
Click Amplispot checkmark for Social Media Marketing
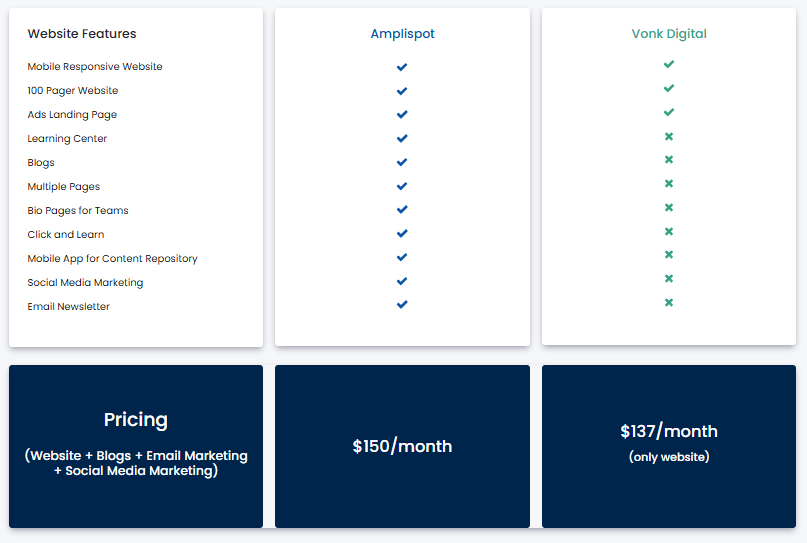pyautogui.click(x=402, y=281)
